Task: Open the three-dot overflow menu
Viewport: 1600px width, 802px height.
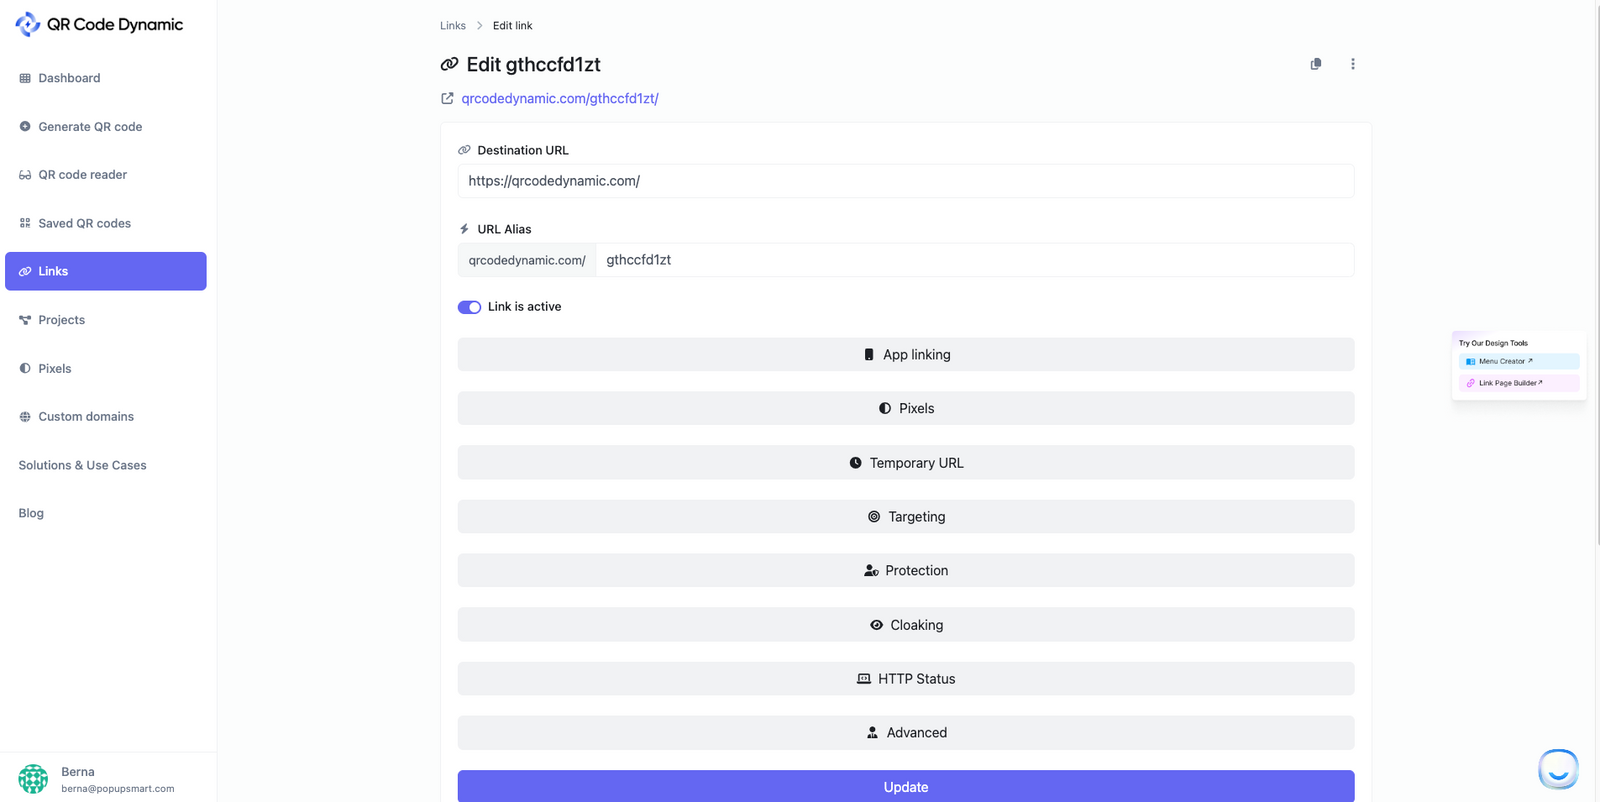Action: tap(1353, 63)
